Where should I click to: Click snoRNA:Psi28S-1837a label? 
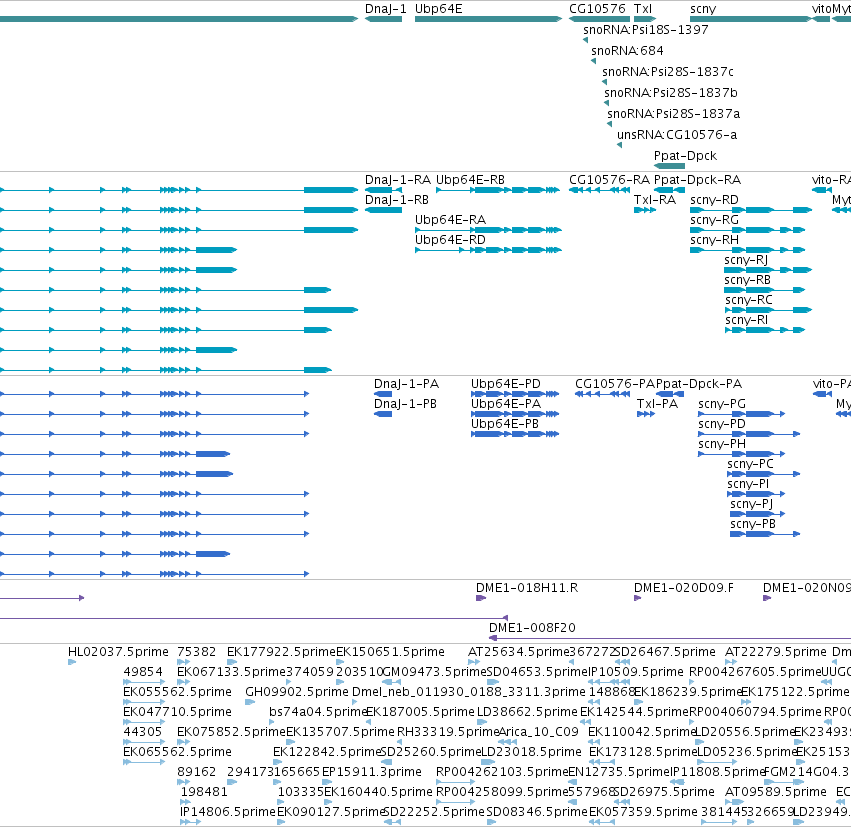674,114
